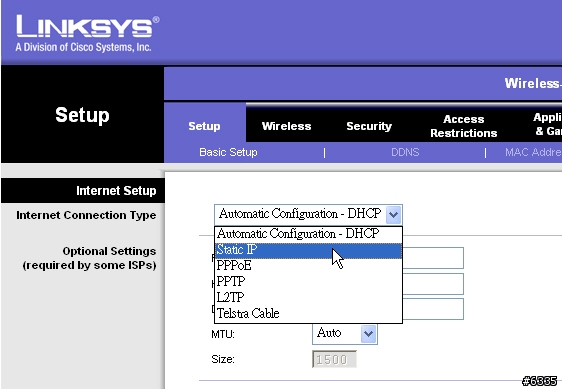Select Static IP from the list
The height and width of the screenshot is (389, 562).
[308, 250]
